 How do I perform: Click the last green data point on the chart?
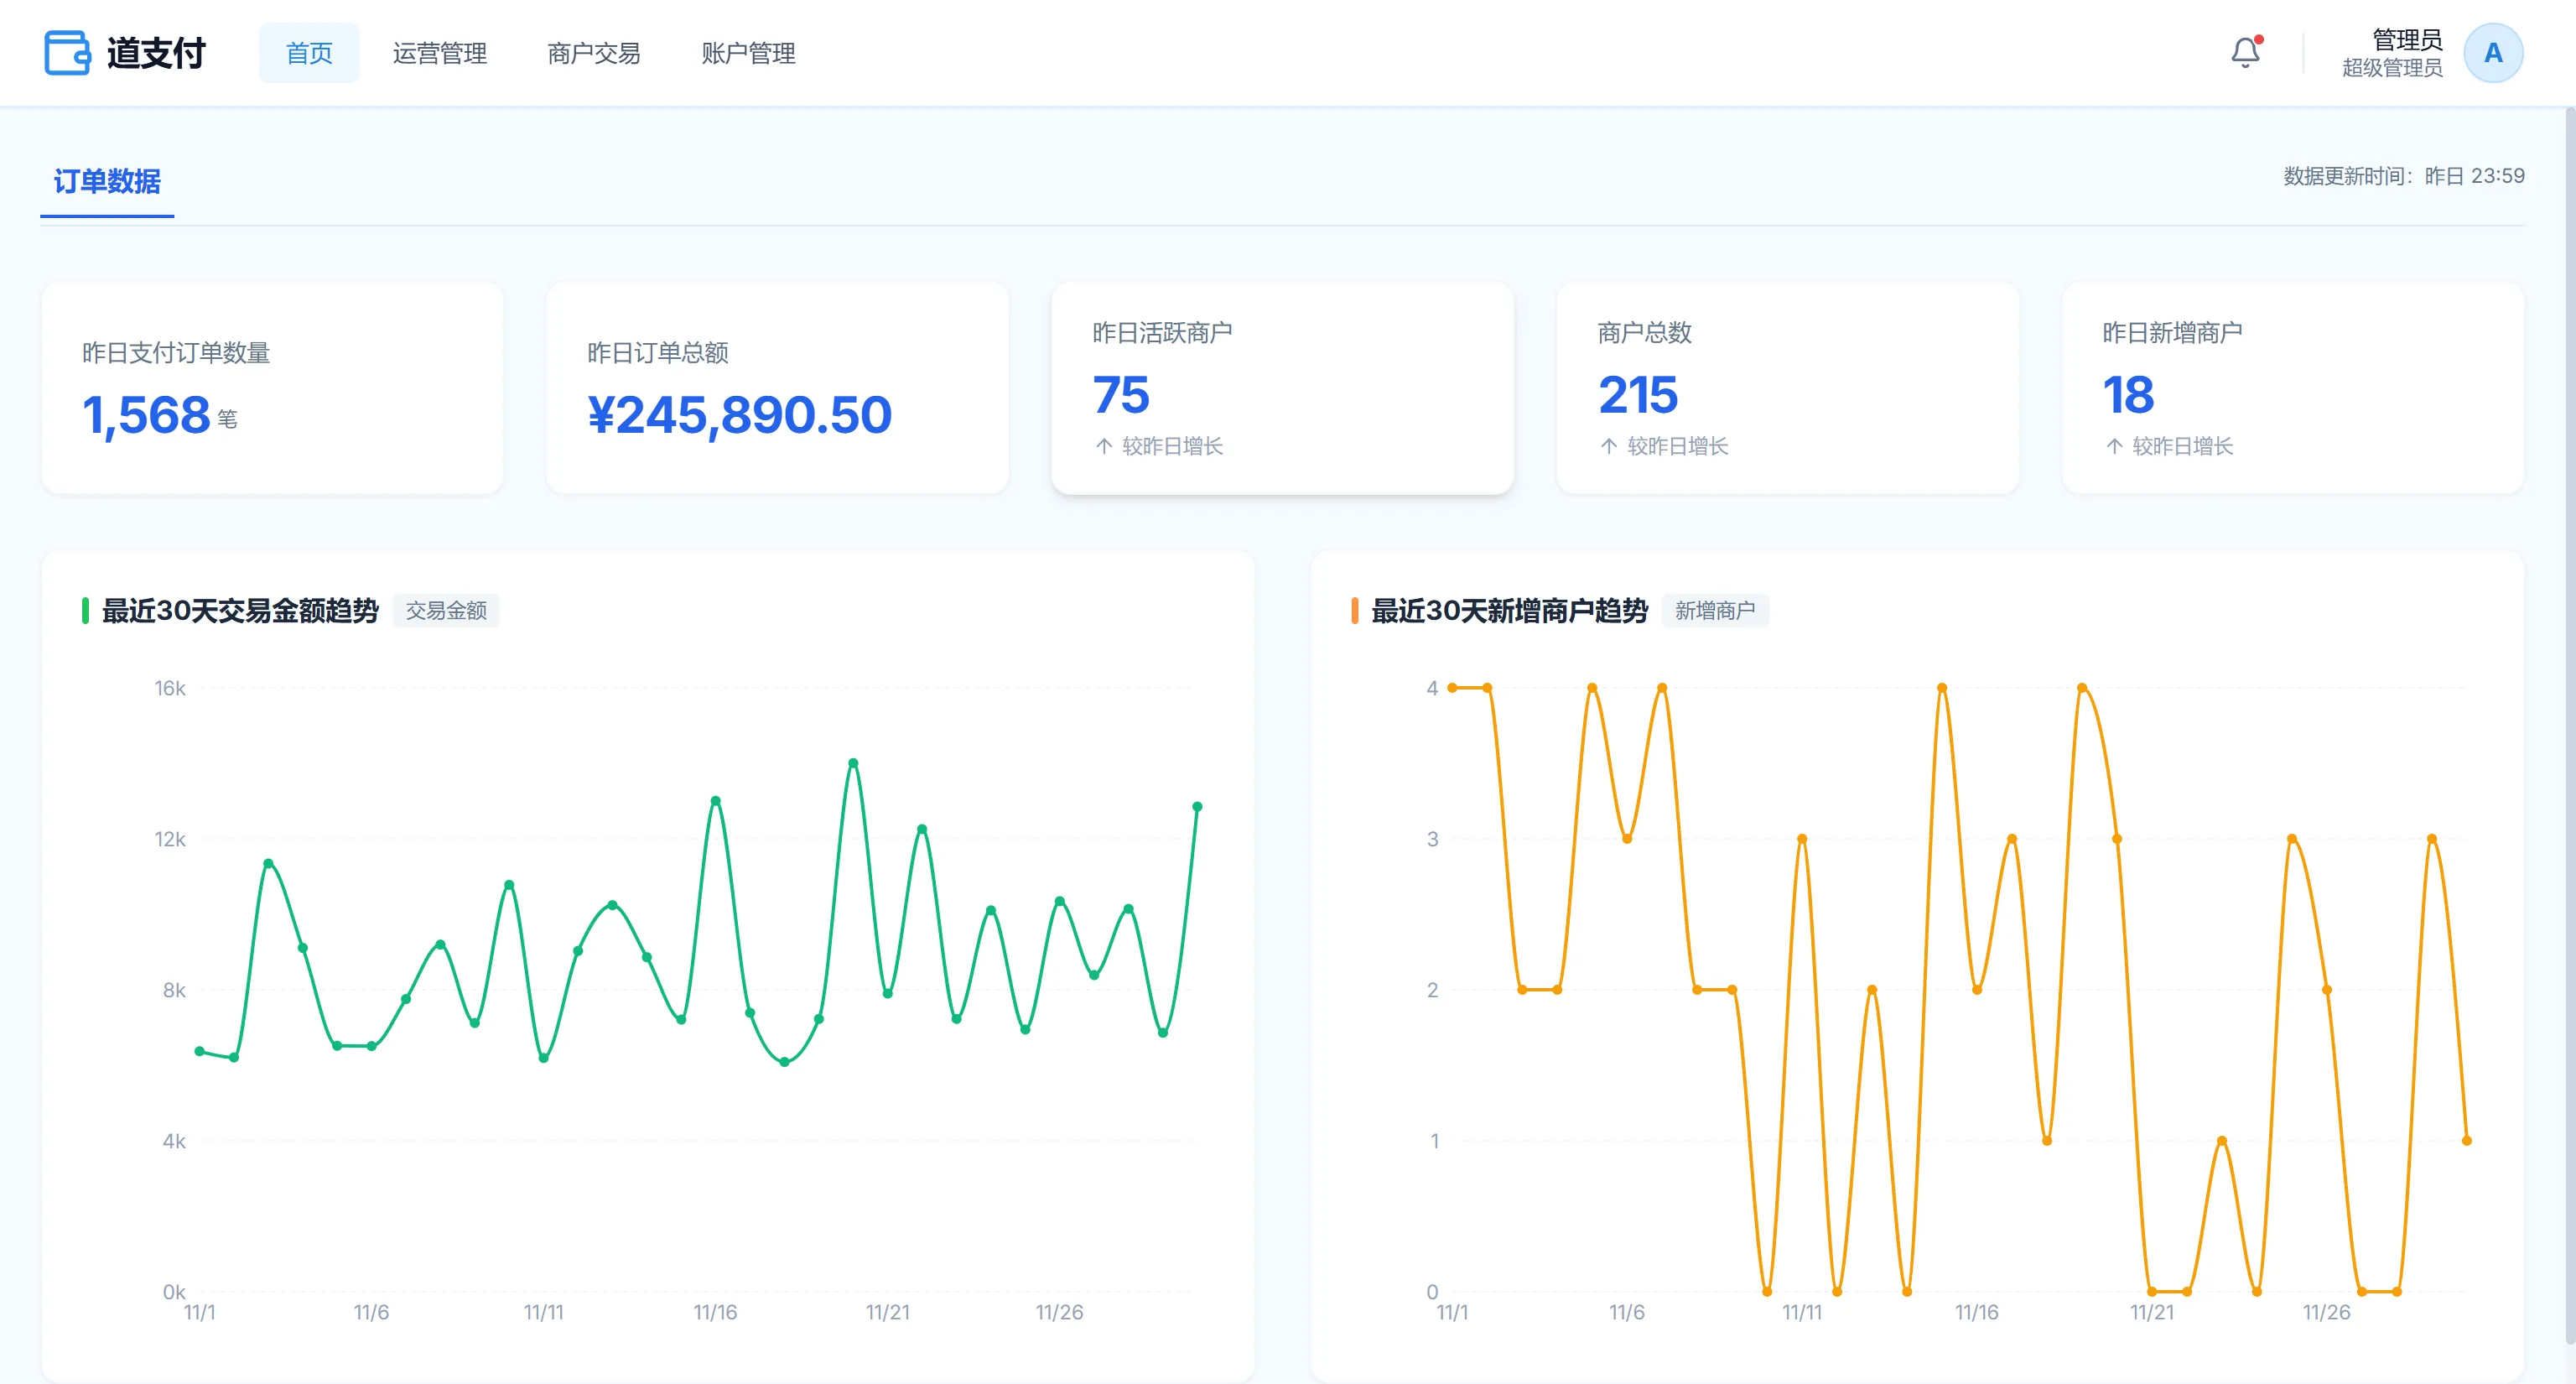click(1197, 807)
